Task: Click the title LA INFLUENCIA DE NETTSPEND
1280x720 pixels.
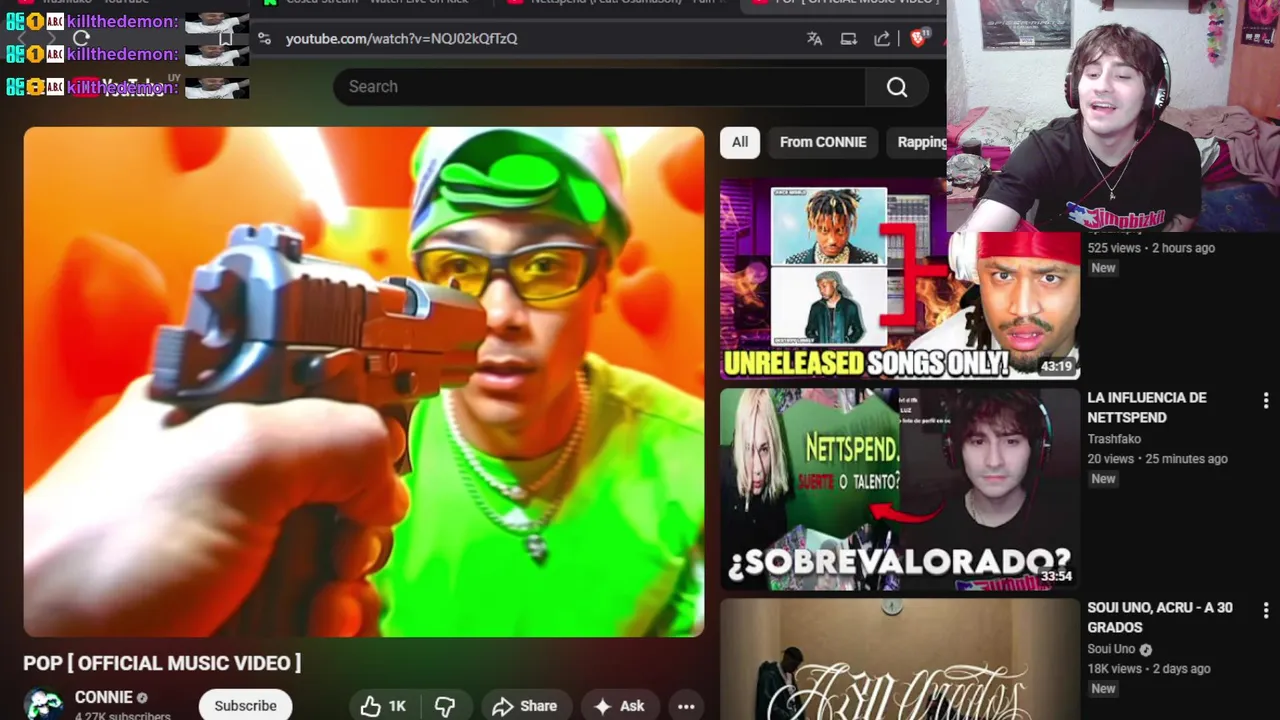Action: pos(1147,407)
